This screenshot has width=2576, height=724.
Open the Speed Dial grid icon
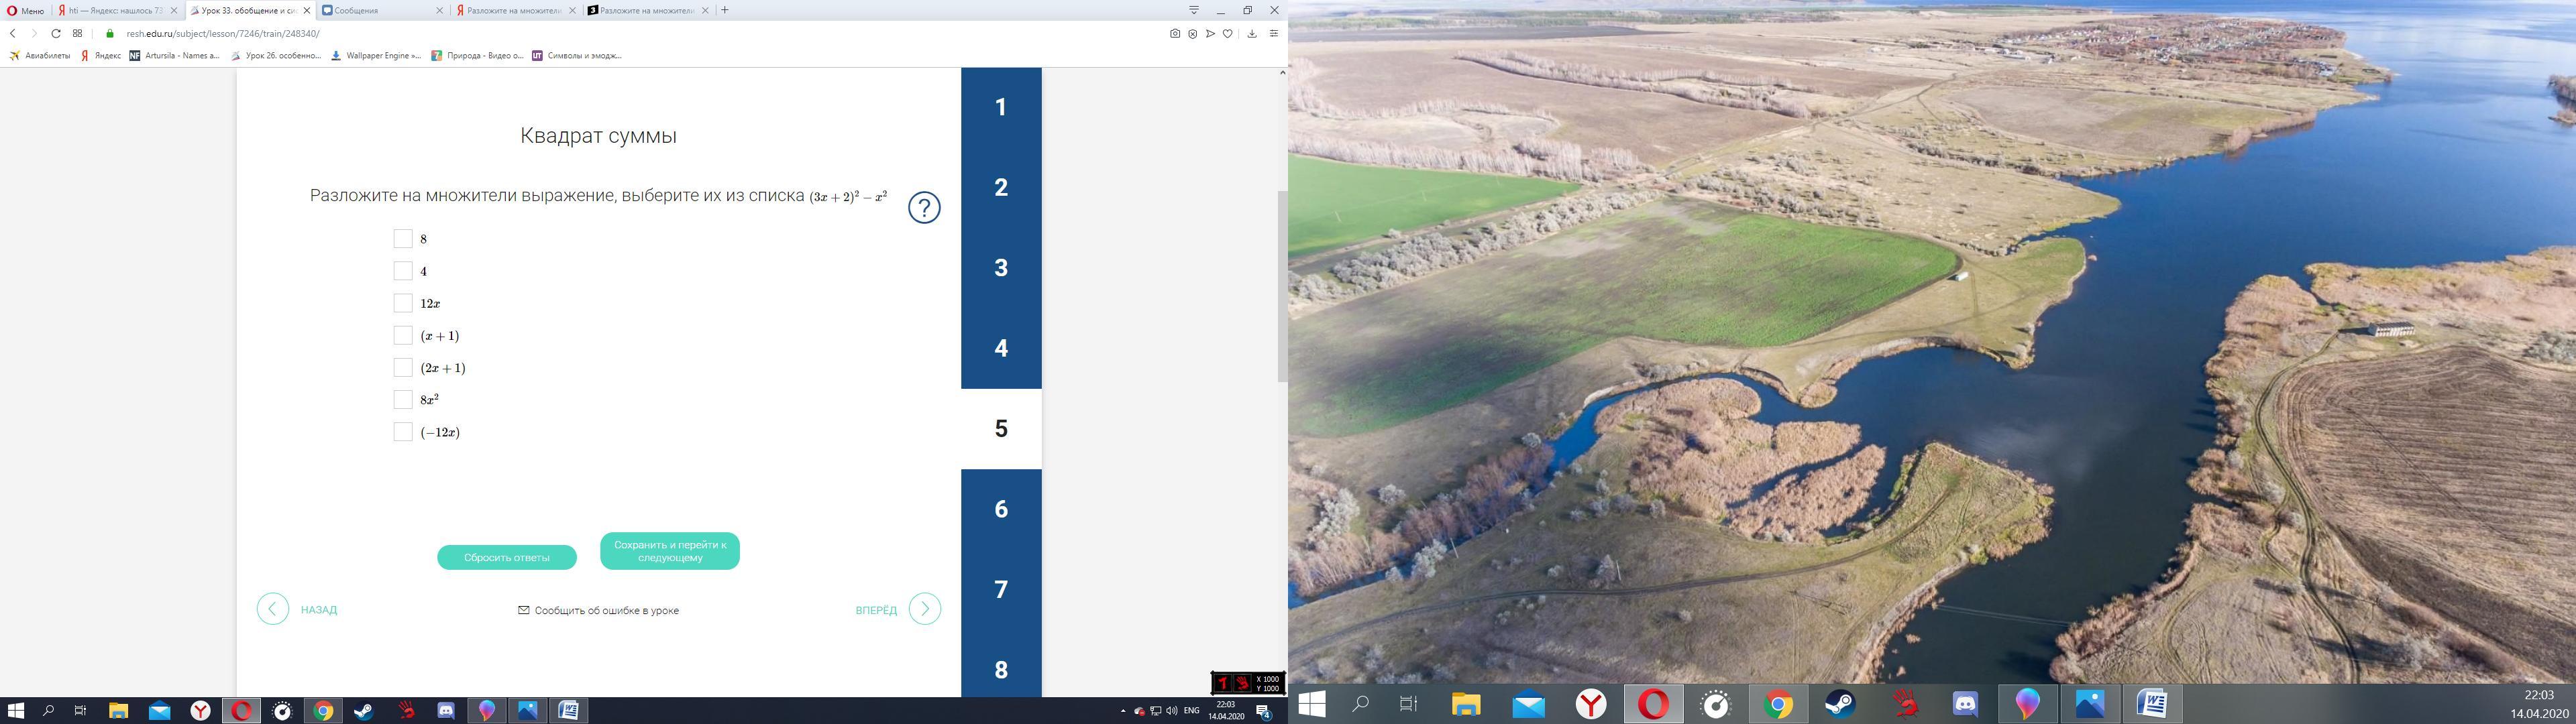[x=78, y=34]
